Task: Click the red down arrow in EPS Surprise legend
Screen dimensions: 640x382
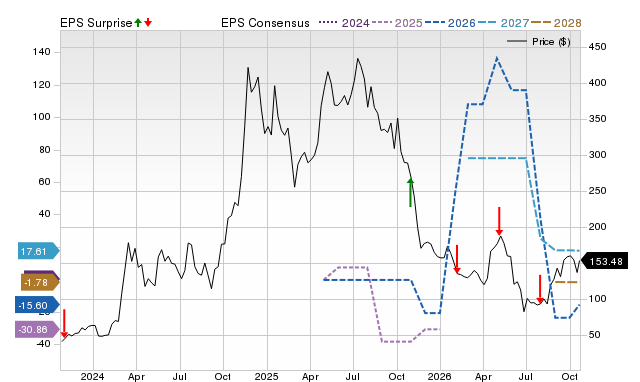Action: click(x=148, y=23)
